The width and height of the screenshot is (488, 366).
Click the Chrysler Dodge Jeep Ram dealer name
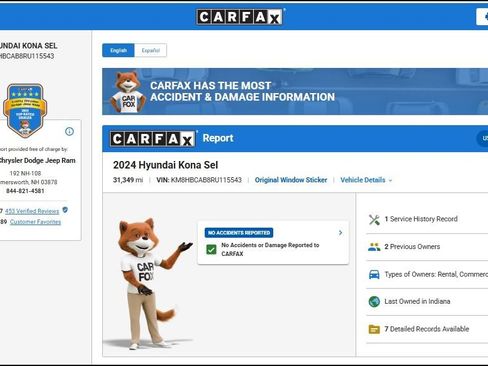point(37,161)
